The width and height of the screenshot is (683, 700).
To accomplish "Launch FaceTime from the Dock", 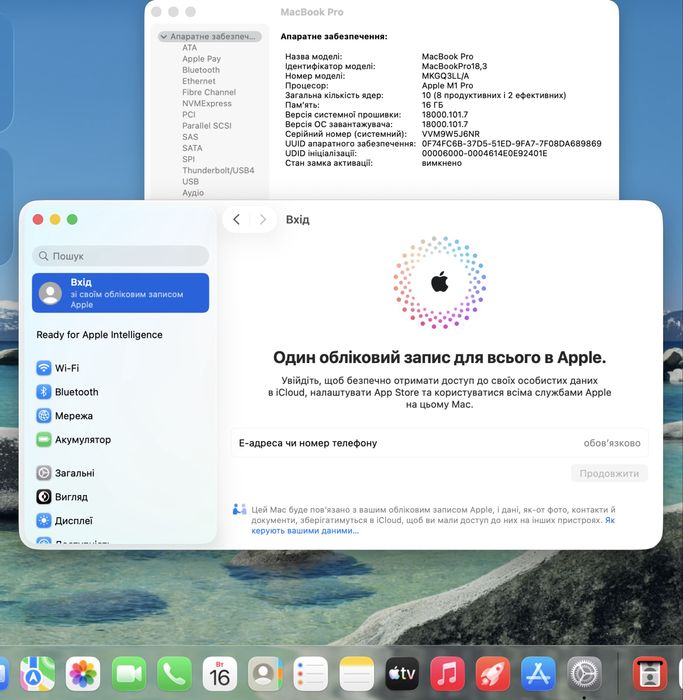I will click(x=129, y=673).
